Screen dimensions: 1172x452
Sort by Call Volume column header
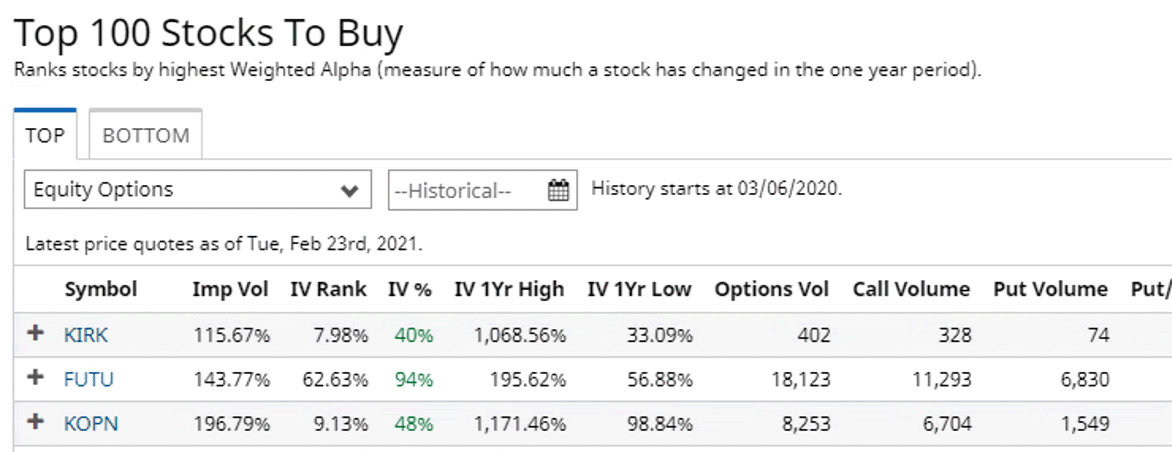click(x=912, y=290)
